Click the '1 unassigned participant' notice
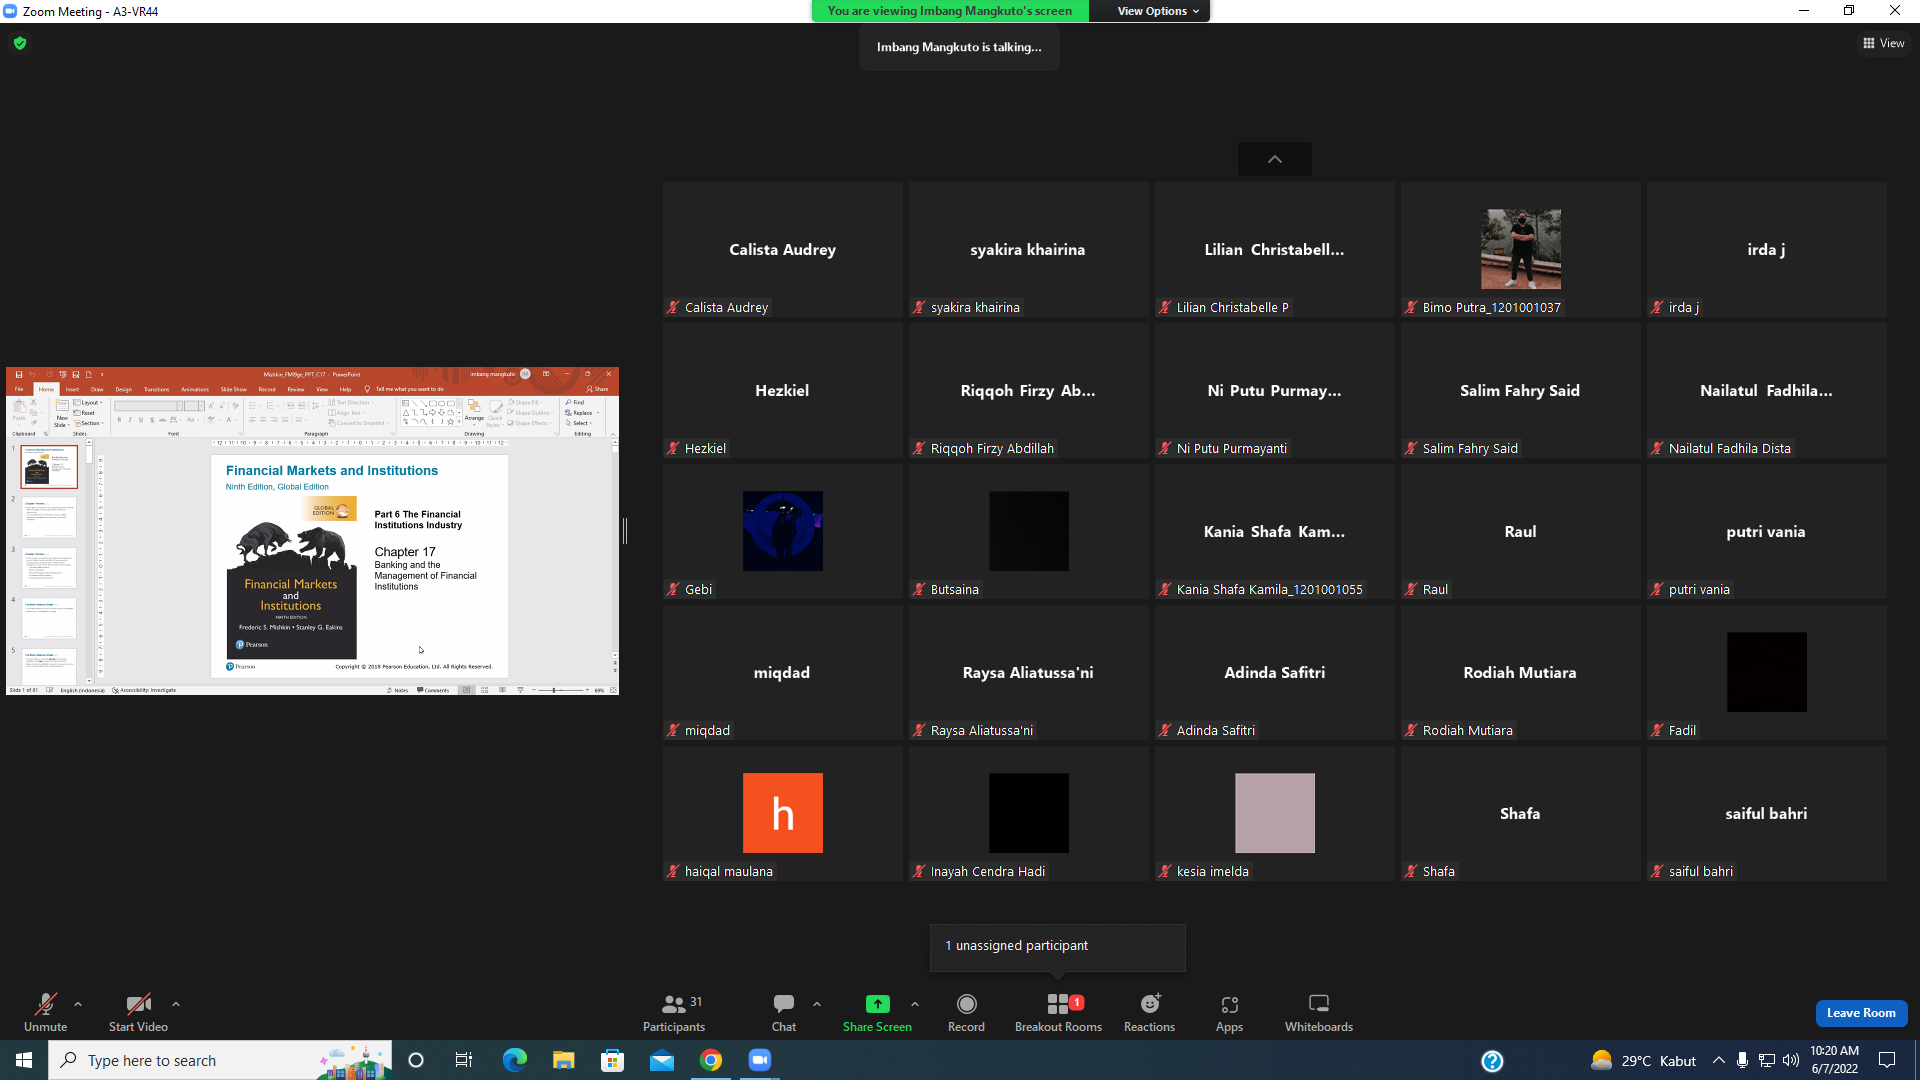The height and width of the screenshot is (1080, 1920). pyautogui.click(x=1058, y=946)
